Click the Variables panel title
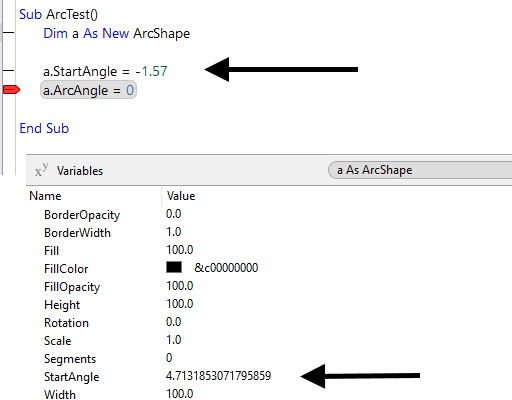512x400 pixels. click(x=80, y=171)
